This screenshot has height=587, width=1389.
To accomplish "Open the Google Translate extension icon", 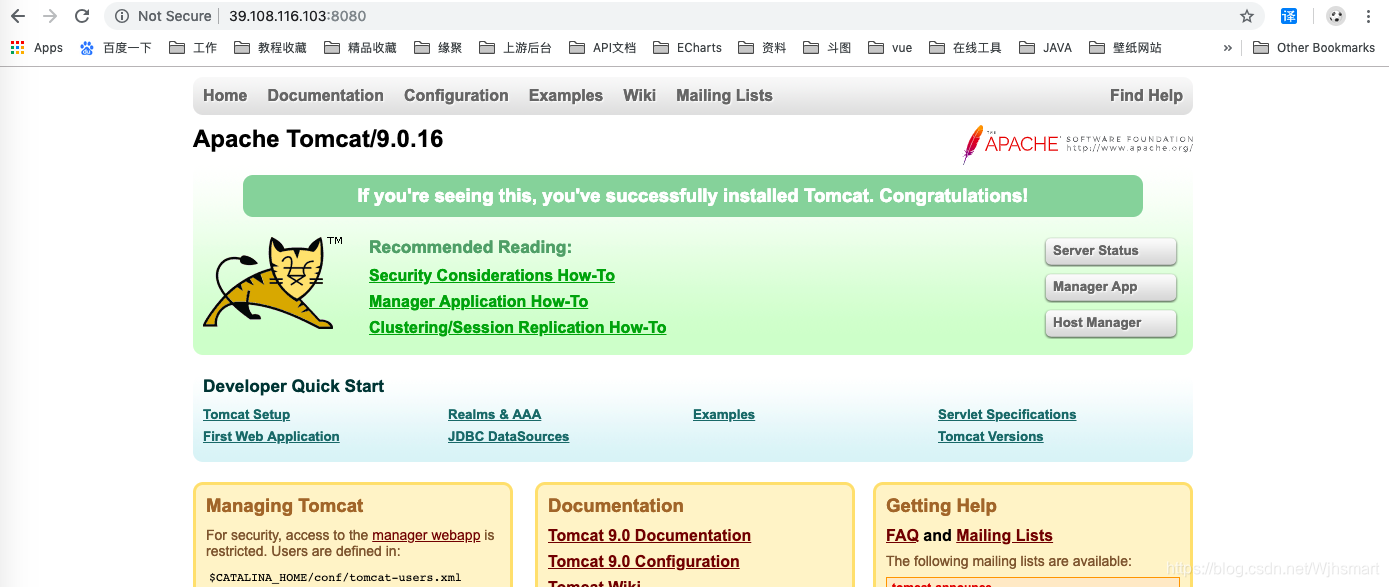I will (1289, 16).
